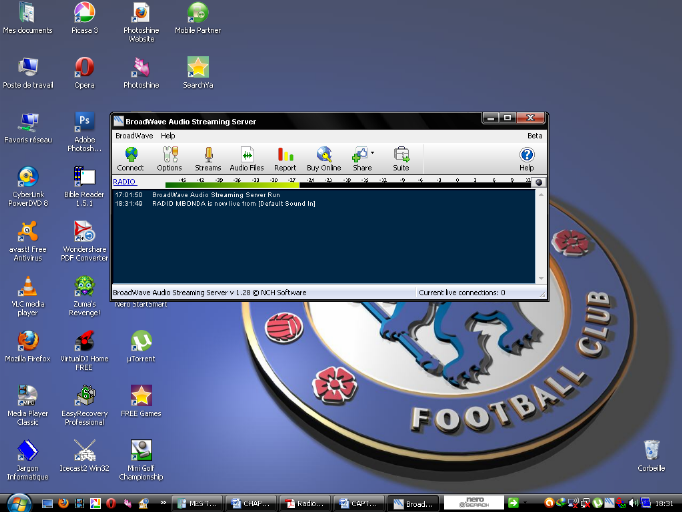Image resolution: width=682 pixels, height=512 pixels.
Task: Expand hidden quick launch chevron on taskbar
Action: [x=163, y=503]
